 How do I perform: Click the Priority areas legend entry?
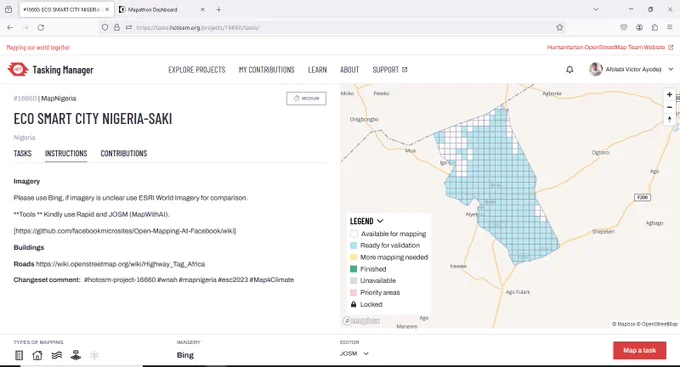pos(375,293)
